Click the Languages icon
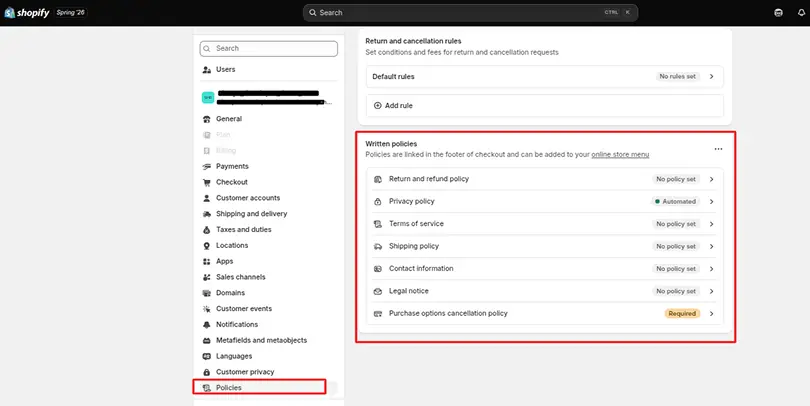810x406 pixels. pyautogui.click(x=207, y=356)
